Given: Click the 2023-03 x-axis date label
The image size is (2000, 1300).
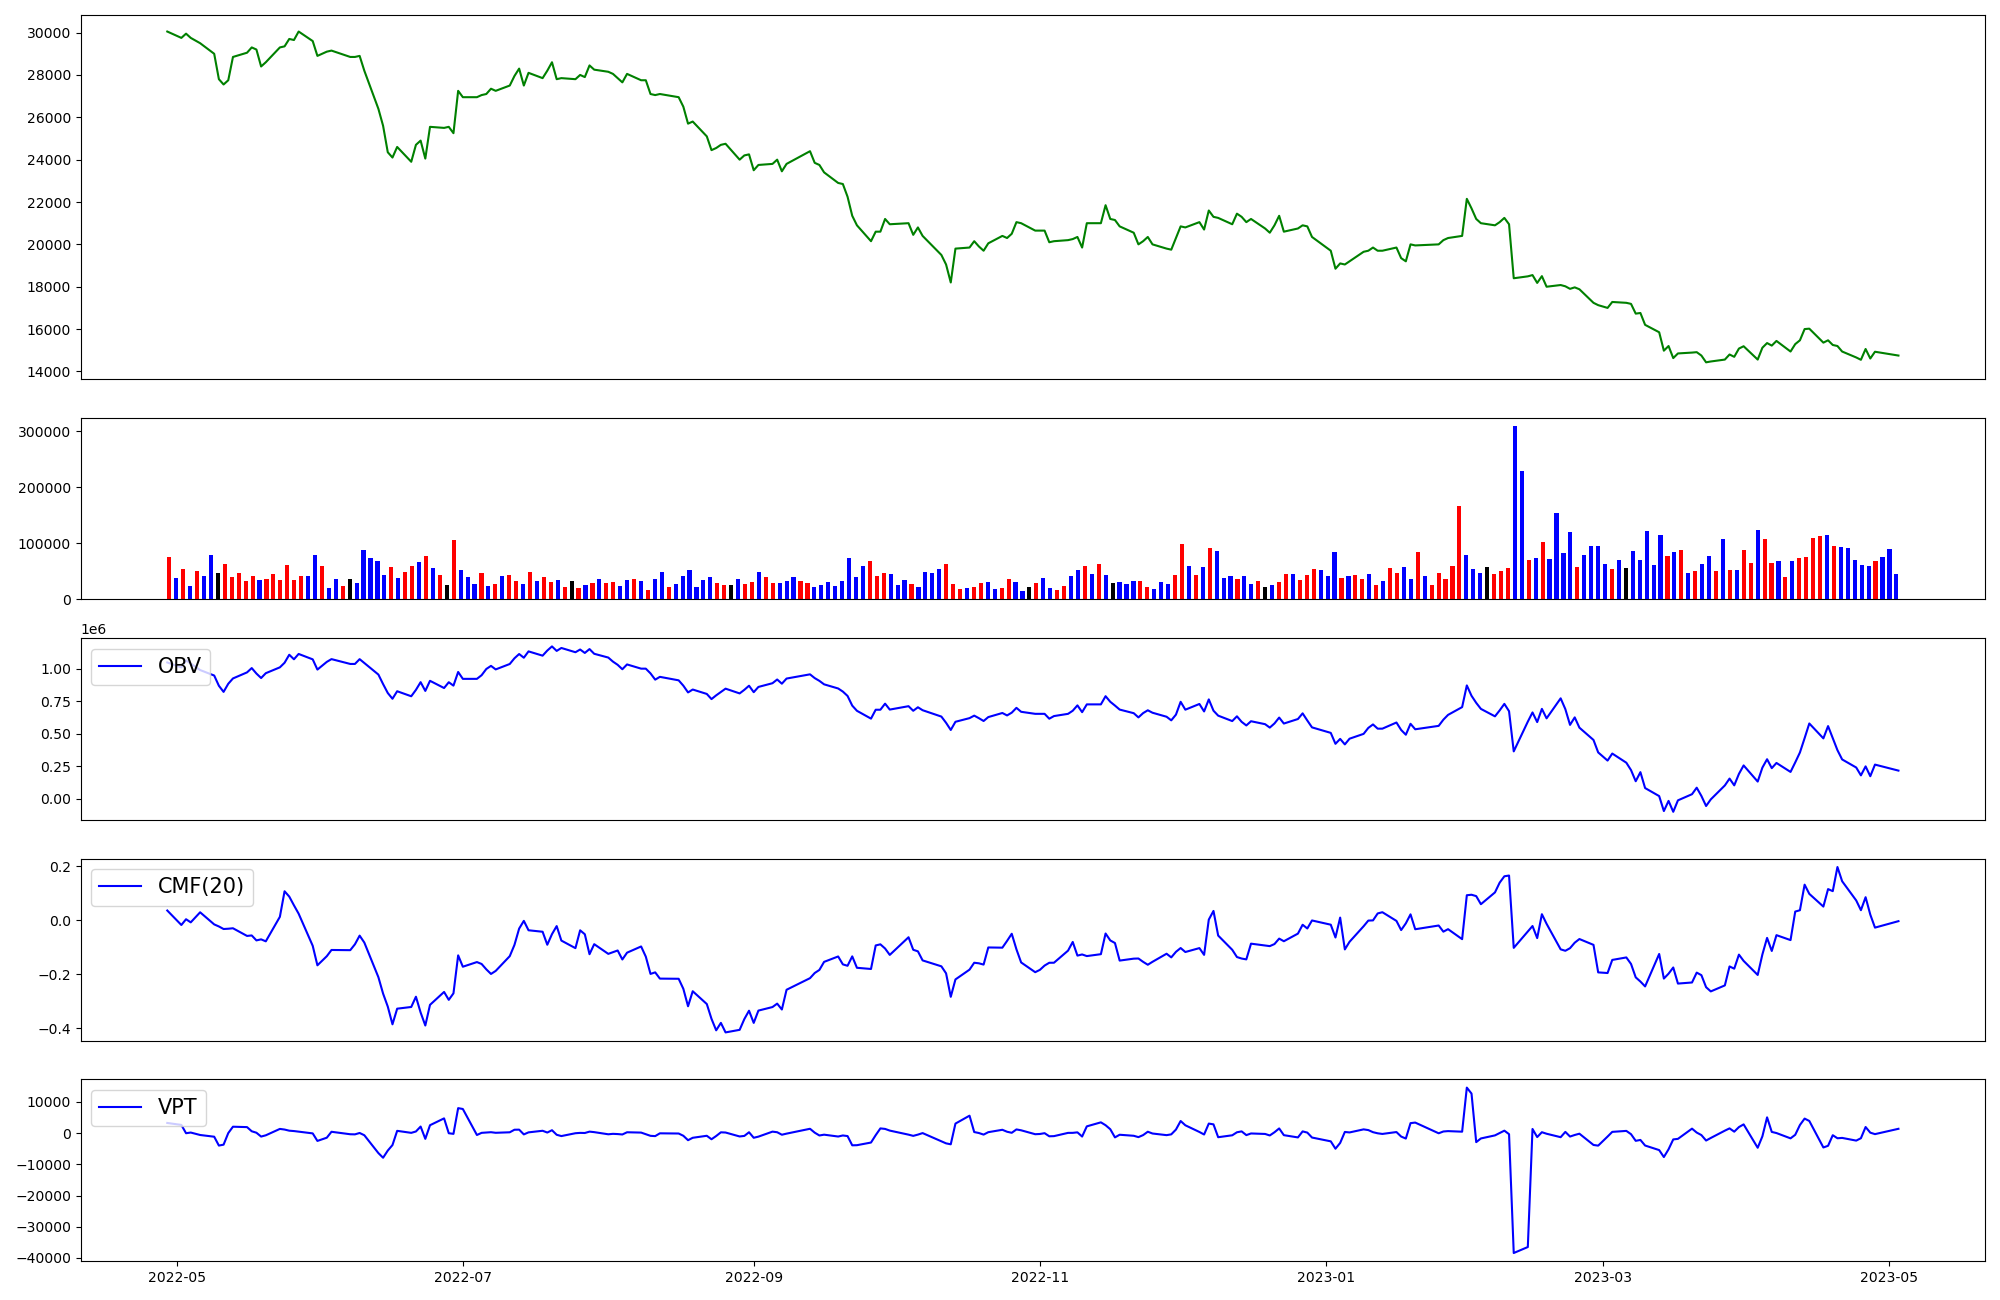Looking at the screenshot, I should 1603,1277.
